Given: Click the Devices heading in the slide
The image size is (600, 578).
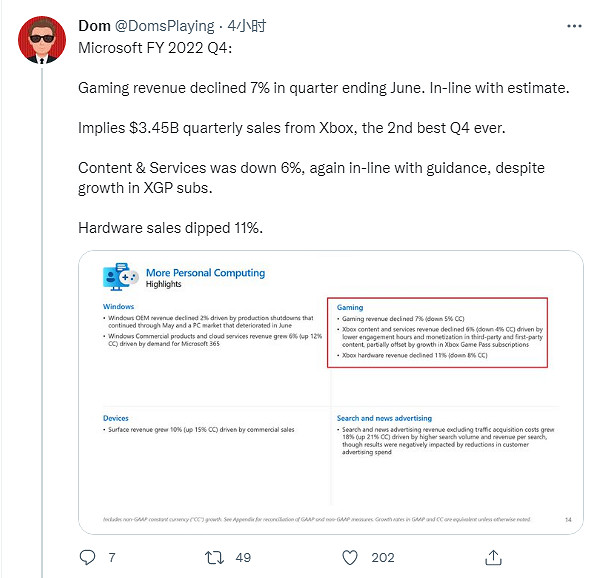Looking at the screenshot, I should (x=116, y=417).
